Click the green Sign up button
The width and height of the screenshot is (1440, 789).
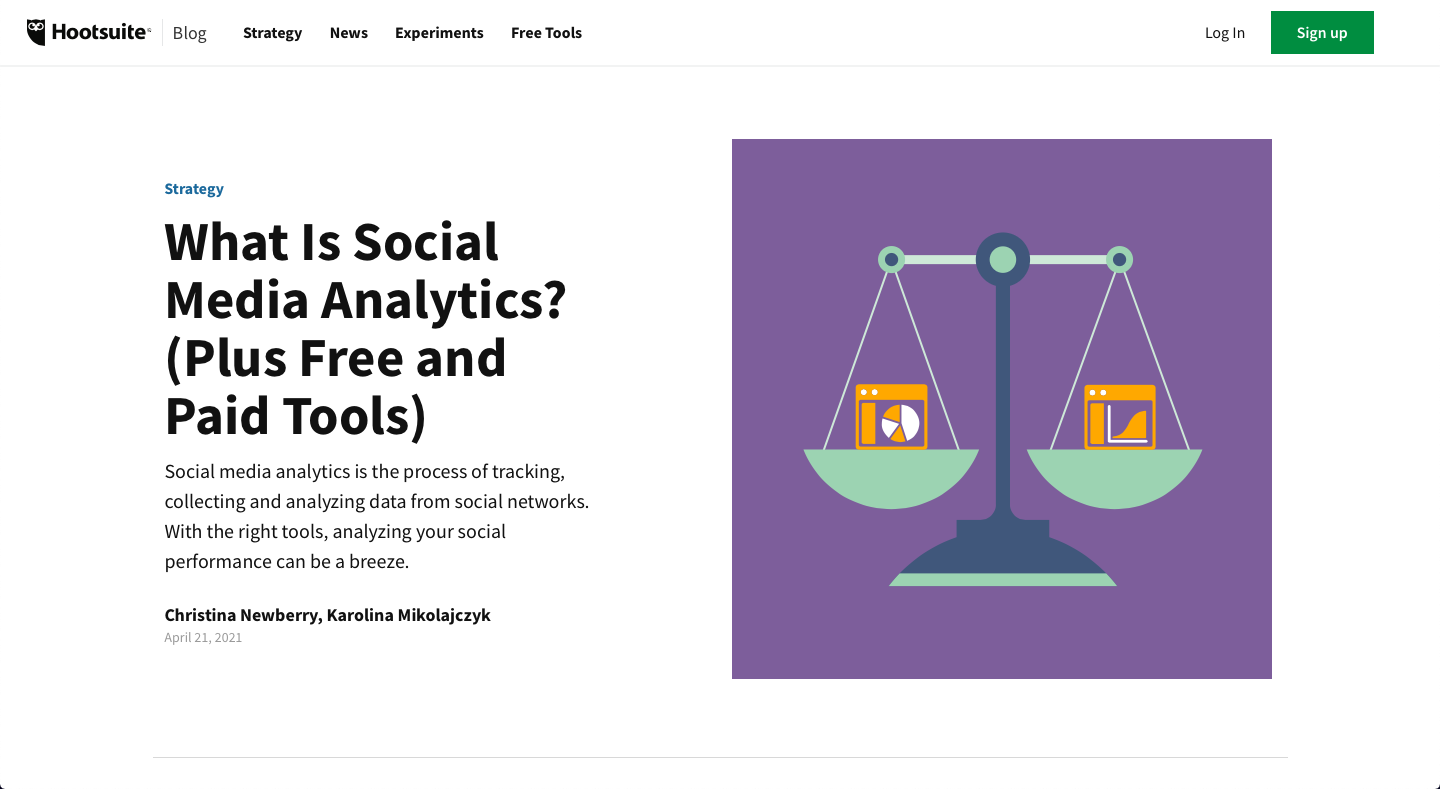(1322, 33)
